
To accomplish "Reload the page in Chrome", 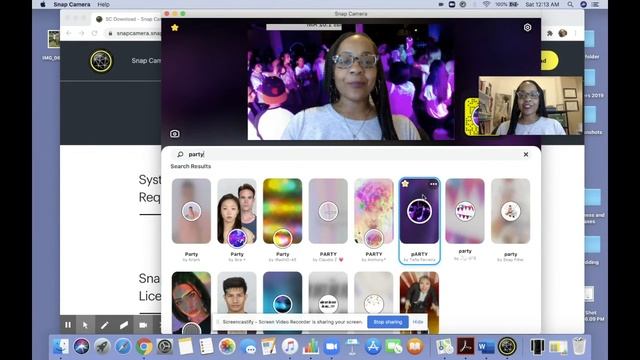I will (94, 33).
